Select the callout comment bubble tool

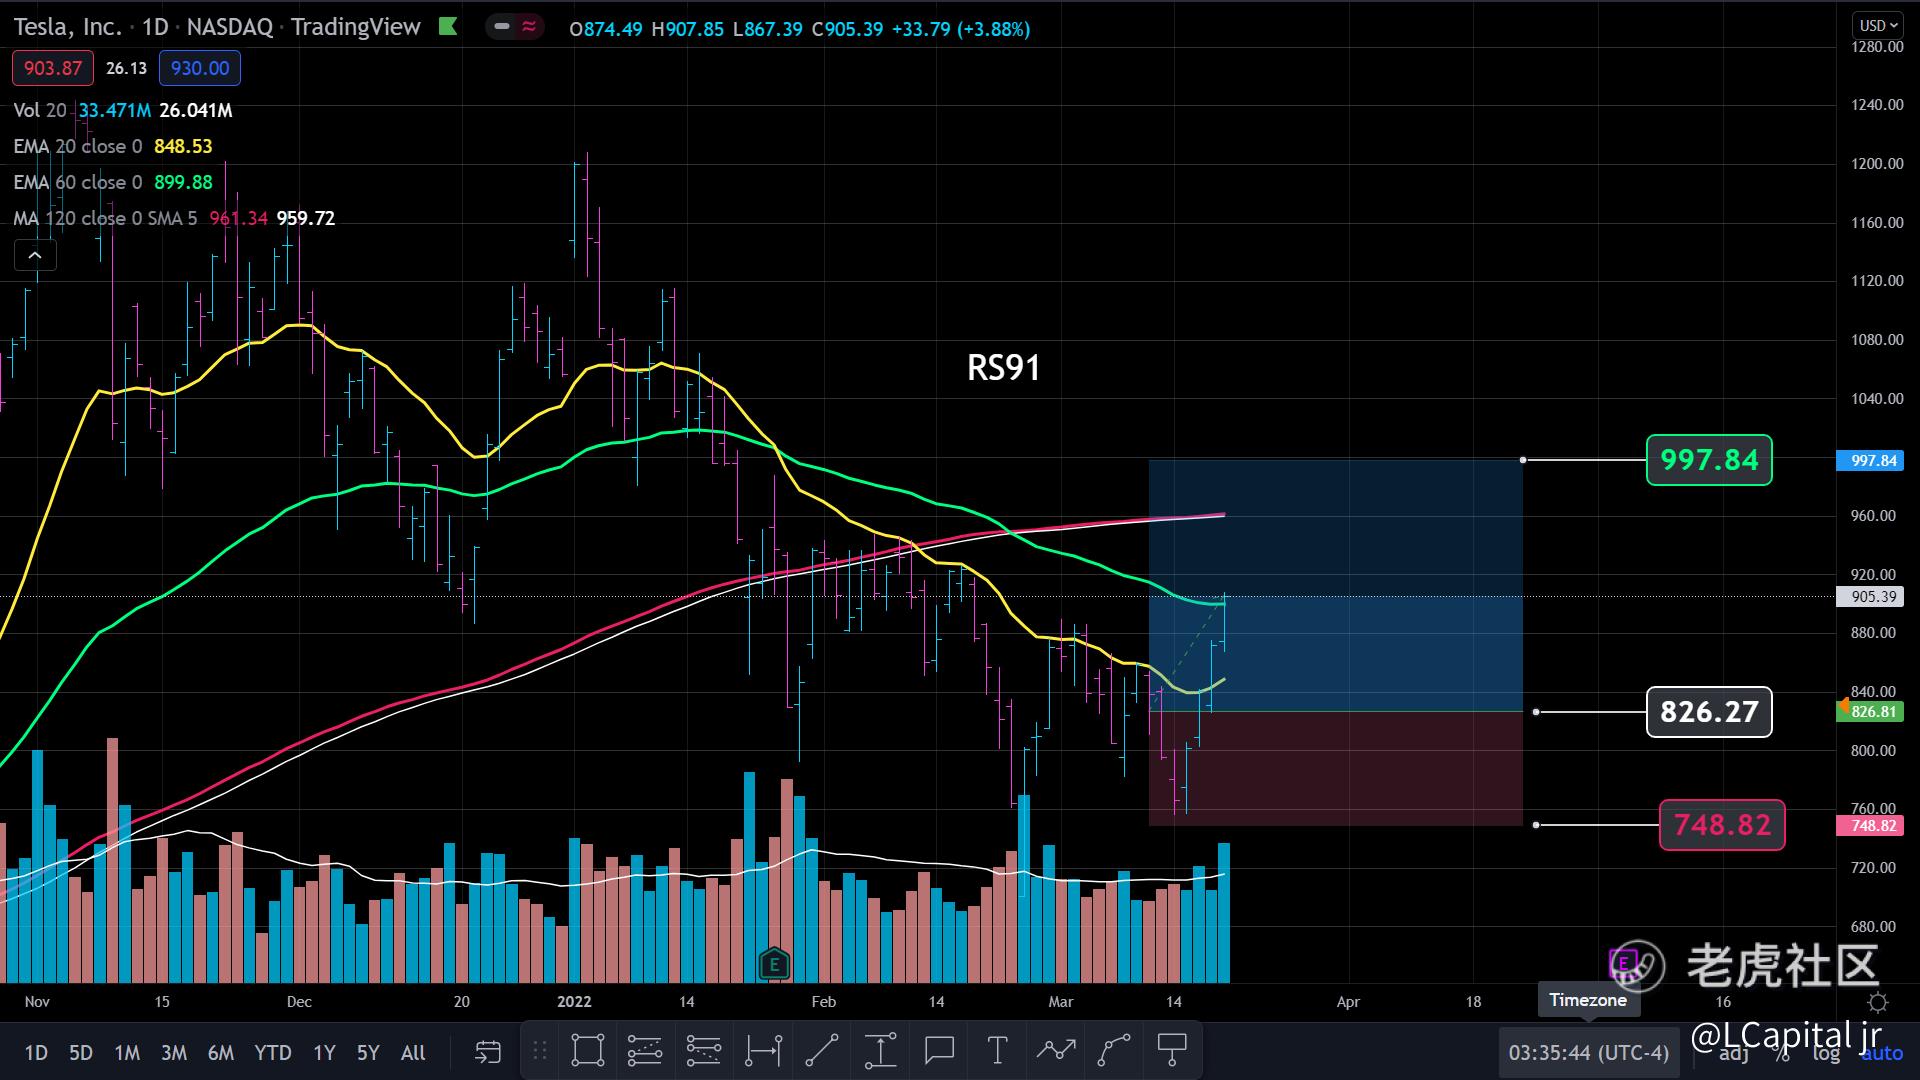pyautogui.click(x=939, y=1051)
